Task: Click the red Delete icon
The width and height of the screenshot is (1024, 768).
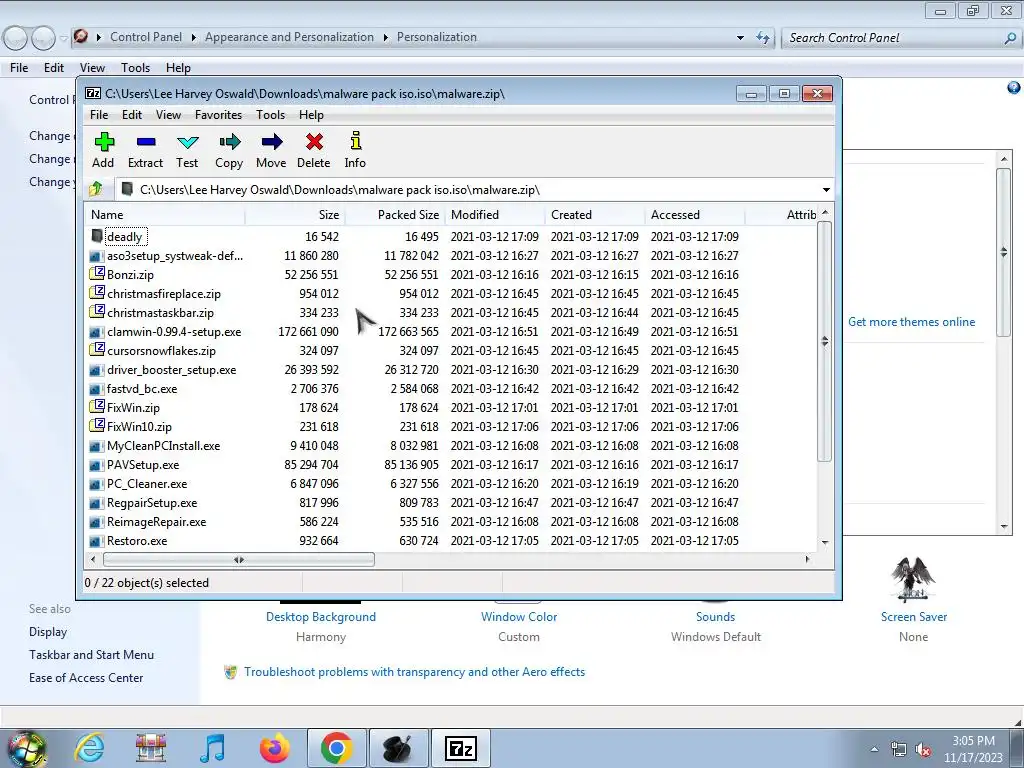Action: [314, 142]
